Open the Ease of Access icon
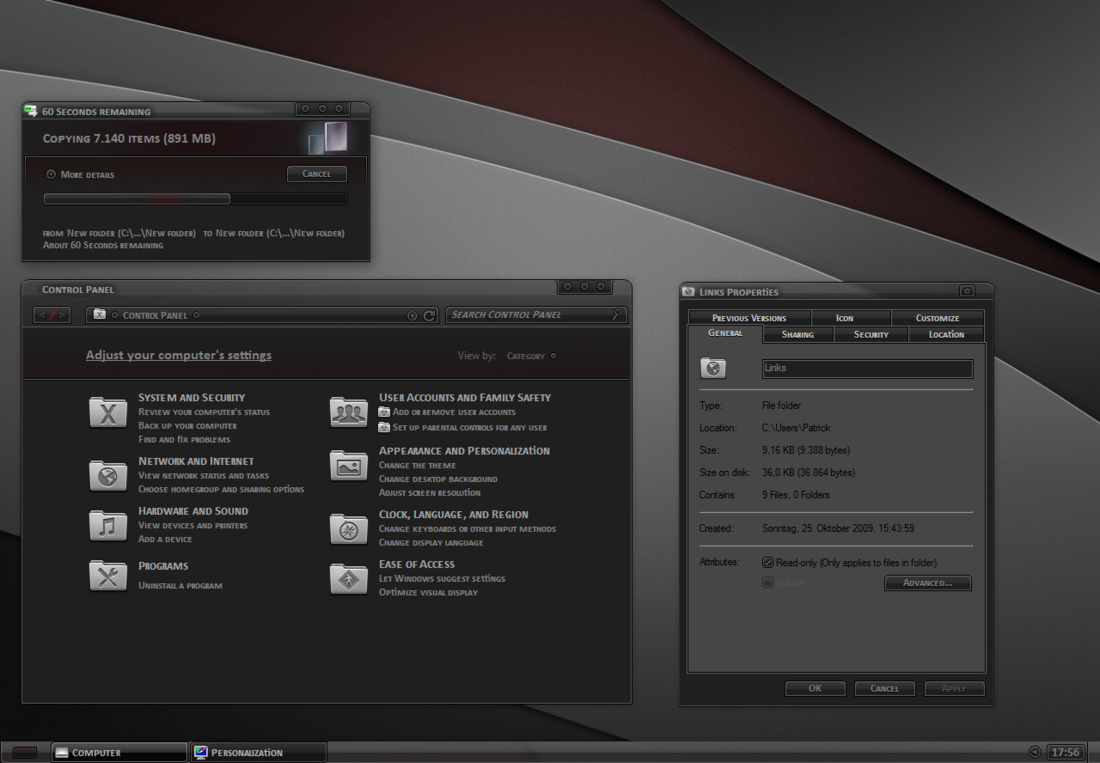The image size is (1100, 763). pos(349,579)
